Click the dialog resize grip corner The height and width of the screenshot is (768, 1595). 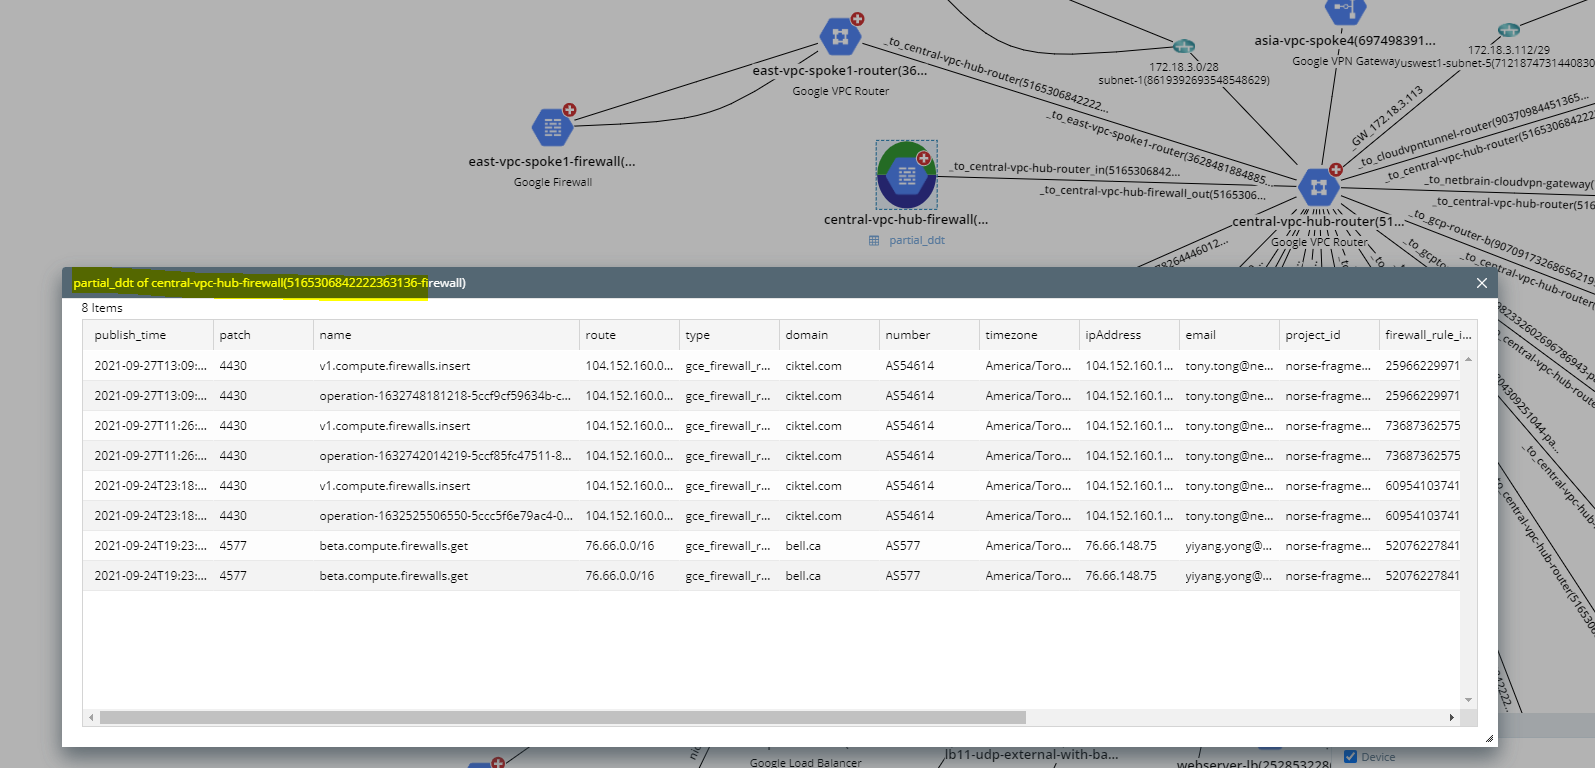coord(1489,738)
